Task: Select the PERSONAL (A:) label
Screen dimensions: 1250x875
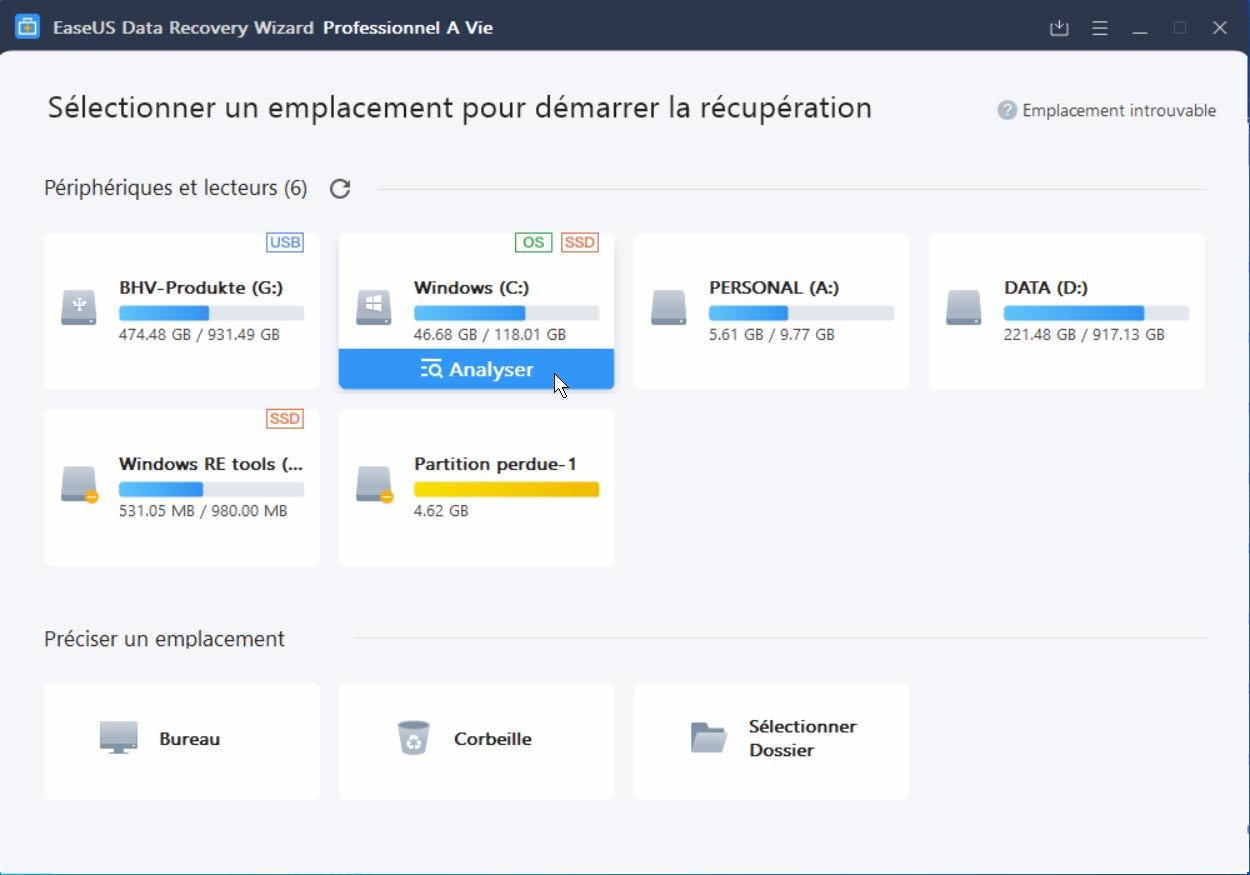Action: 774,288
